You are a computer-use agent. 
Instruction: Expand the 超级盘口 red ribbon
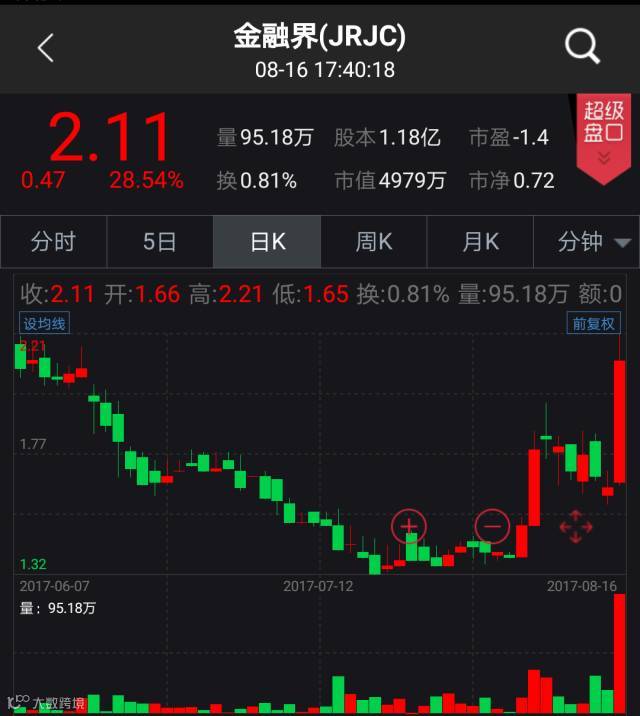[x=603, y=139]
